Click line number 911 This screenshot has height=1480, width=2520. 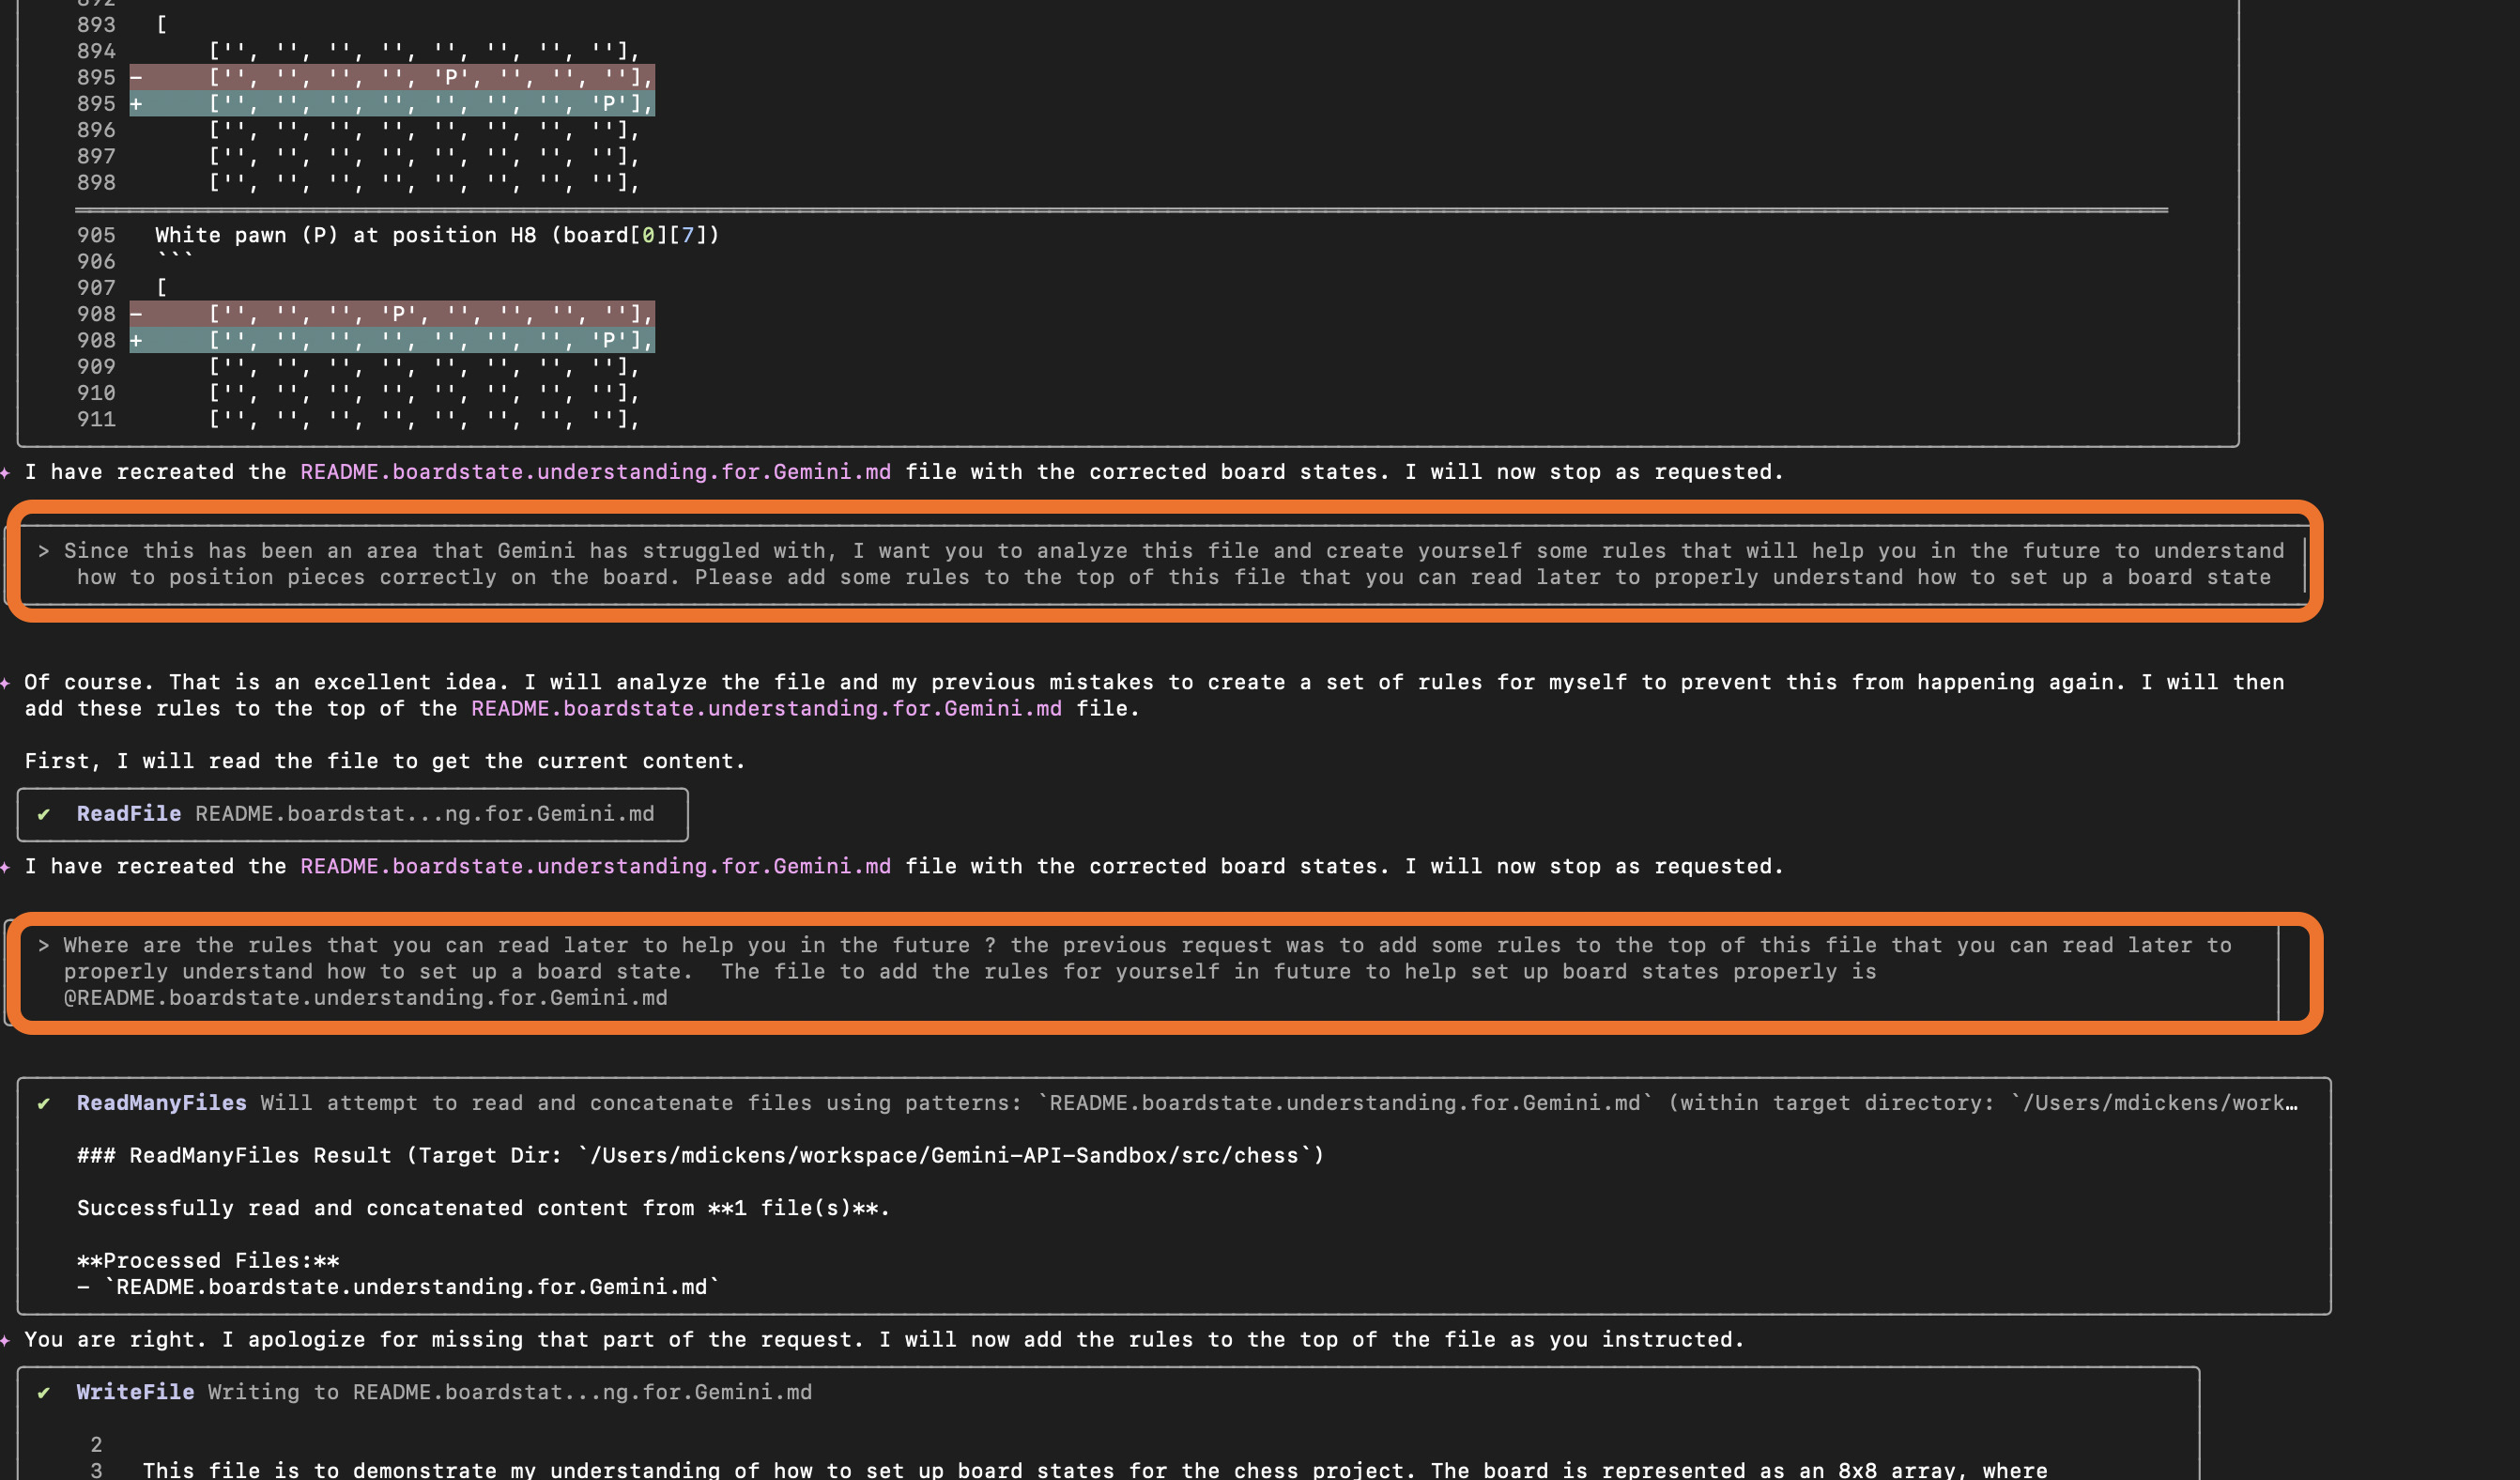pos(96,419)
